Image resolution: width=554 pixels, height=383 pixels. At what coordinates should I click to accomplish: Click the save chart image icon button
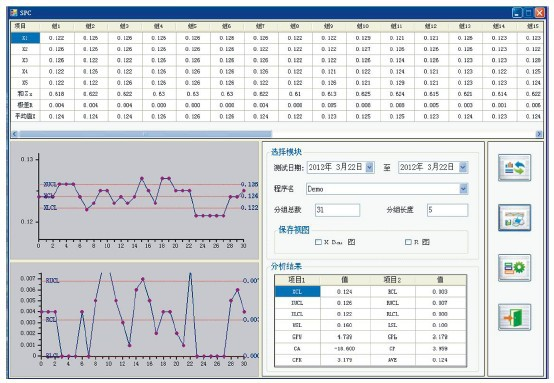[x=514, y=218]
